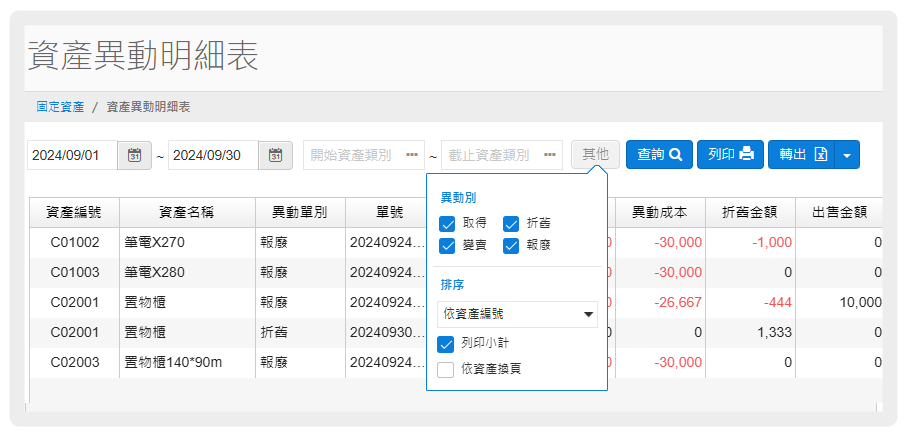Toggle the 變賣 checkbox
907x437 pixels.
pyautogui.click(x=448, y=245)
